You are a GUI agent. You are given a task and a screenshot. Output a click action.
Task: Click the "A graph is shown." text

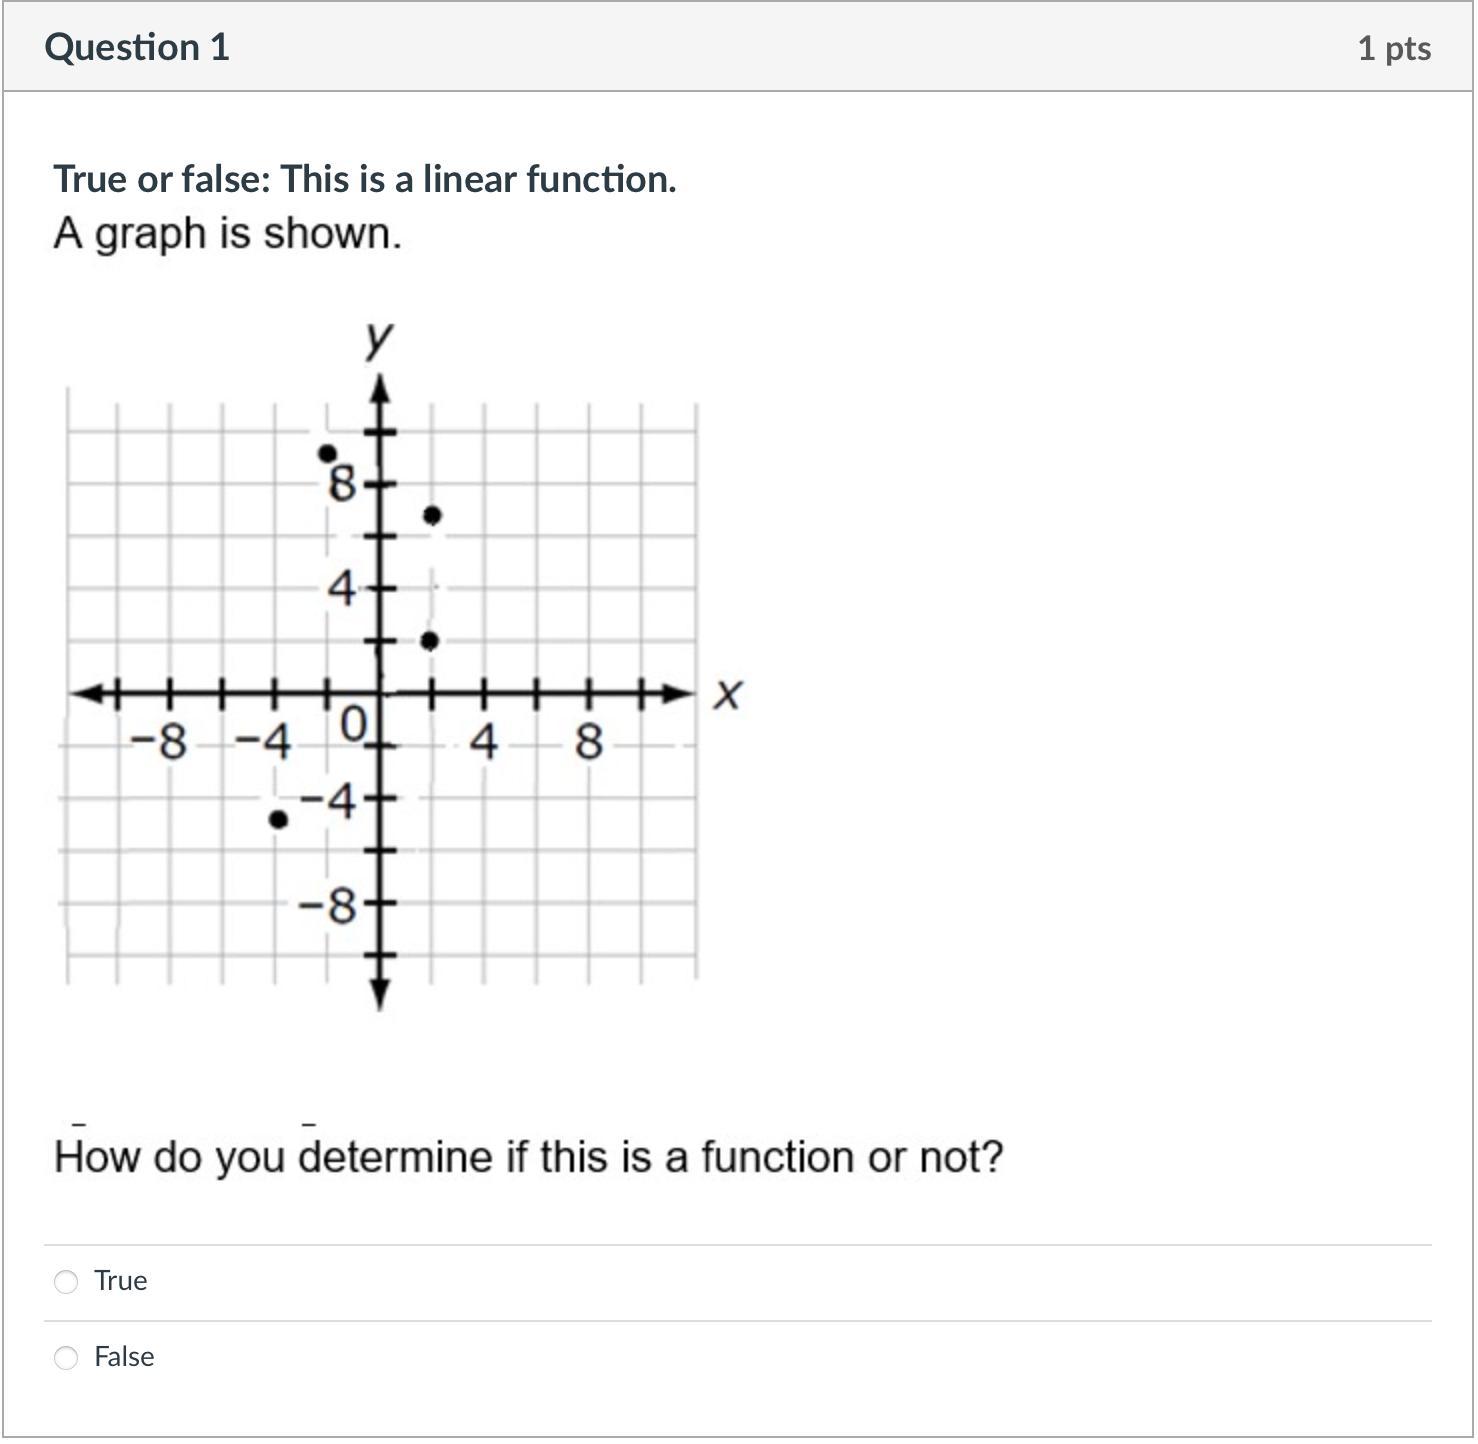(227, 233)
